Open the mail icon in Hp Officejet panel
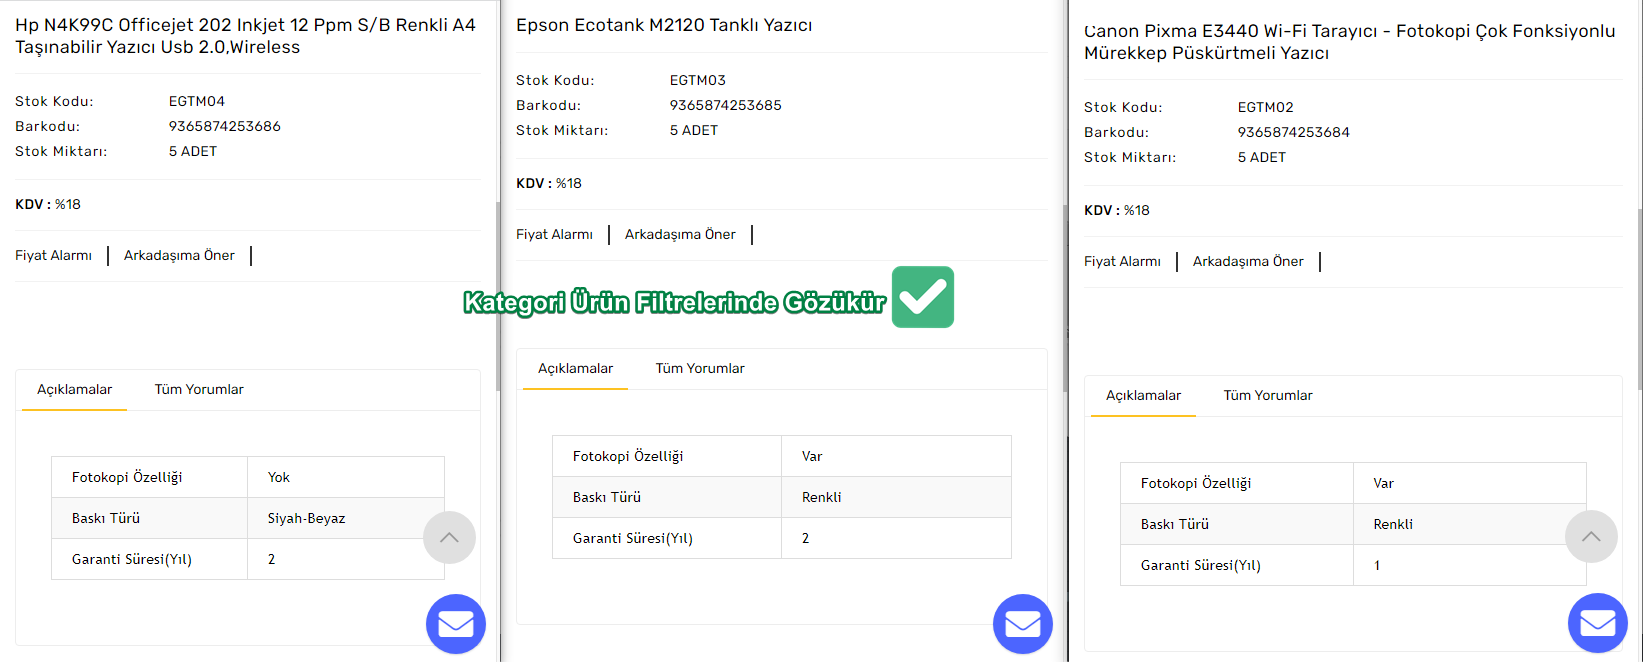The width and height of the screenshot is (1643, 662). [456, 624]
